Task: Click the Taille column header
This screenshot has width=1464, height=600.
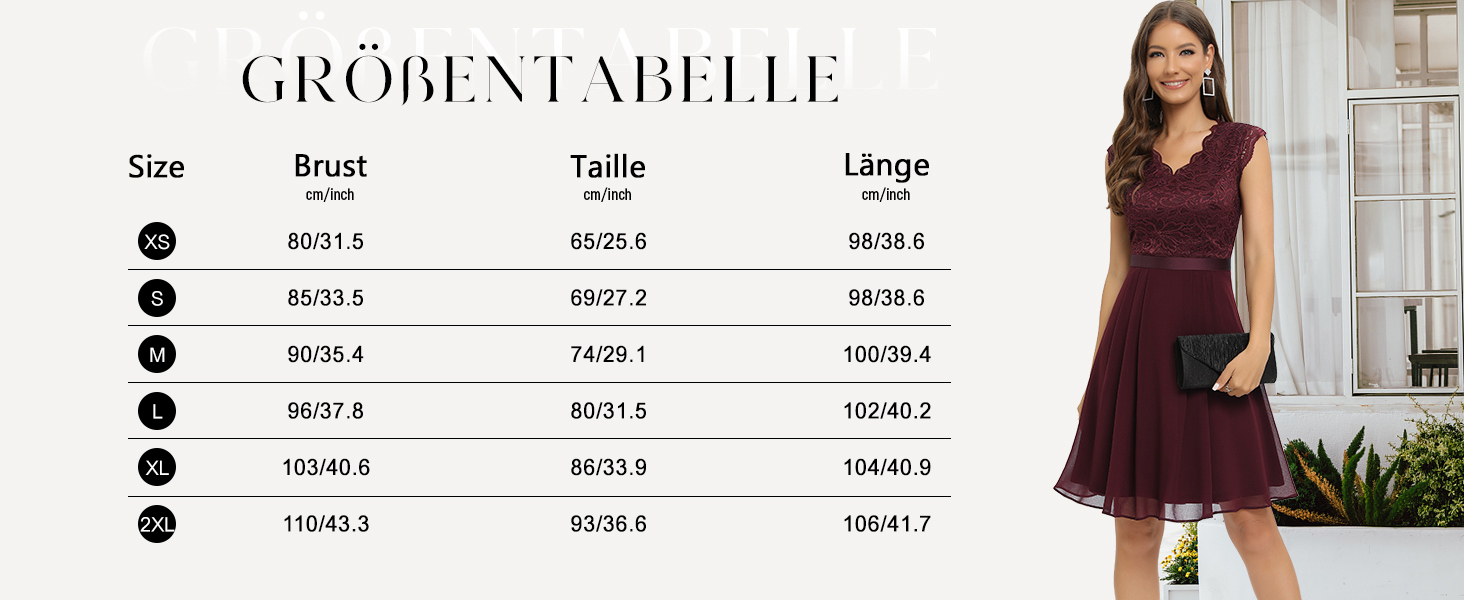Action: 608,166
